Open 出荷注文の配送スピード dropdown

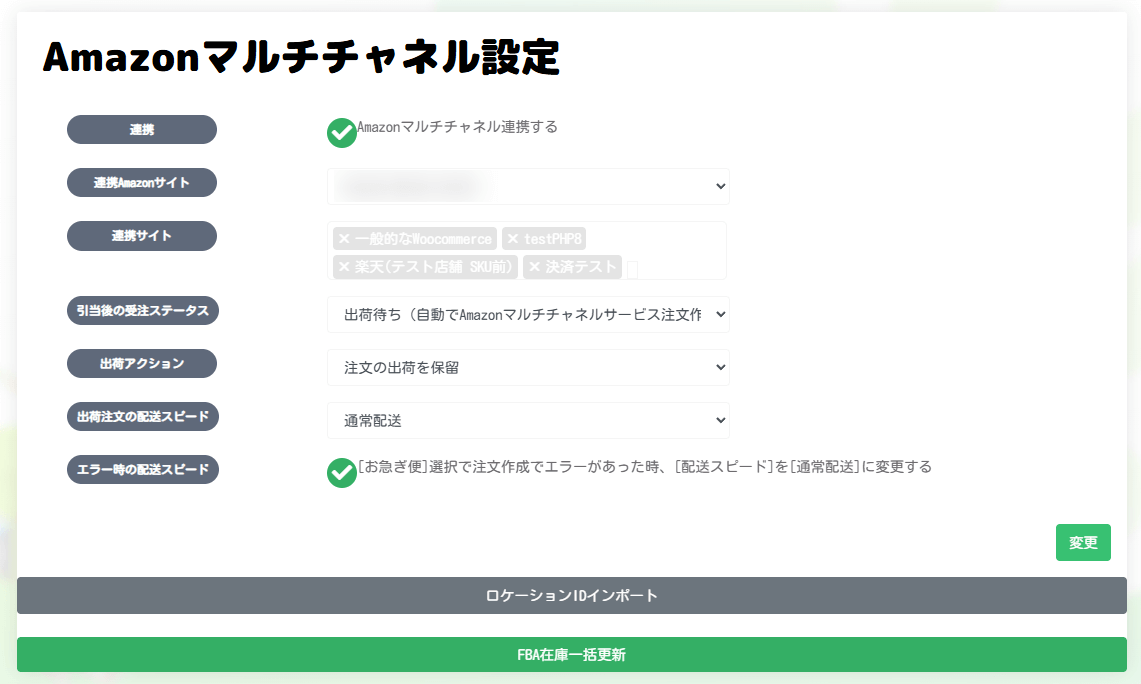(x=528, y=421)
